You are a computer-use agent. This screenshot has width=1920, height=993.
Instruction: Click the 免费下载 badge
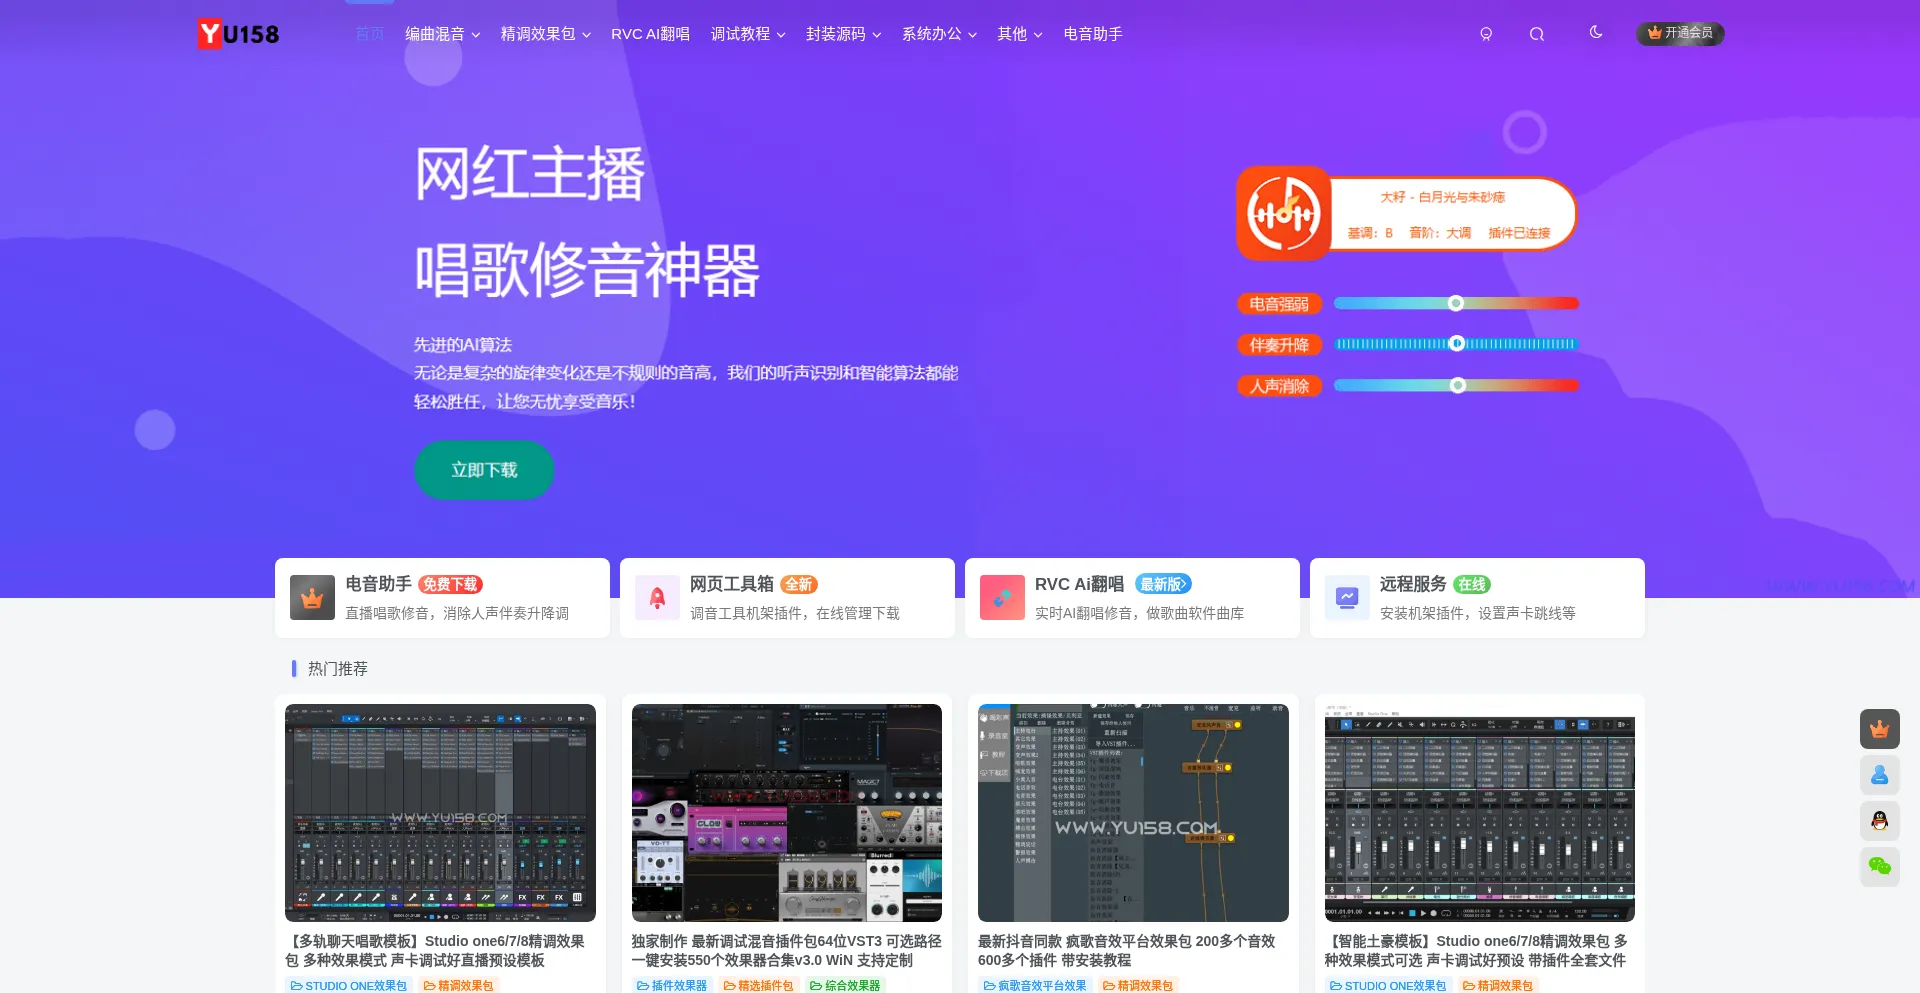[450, 585]
